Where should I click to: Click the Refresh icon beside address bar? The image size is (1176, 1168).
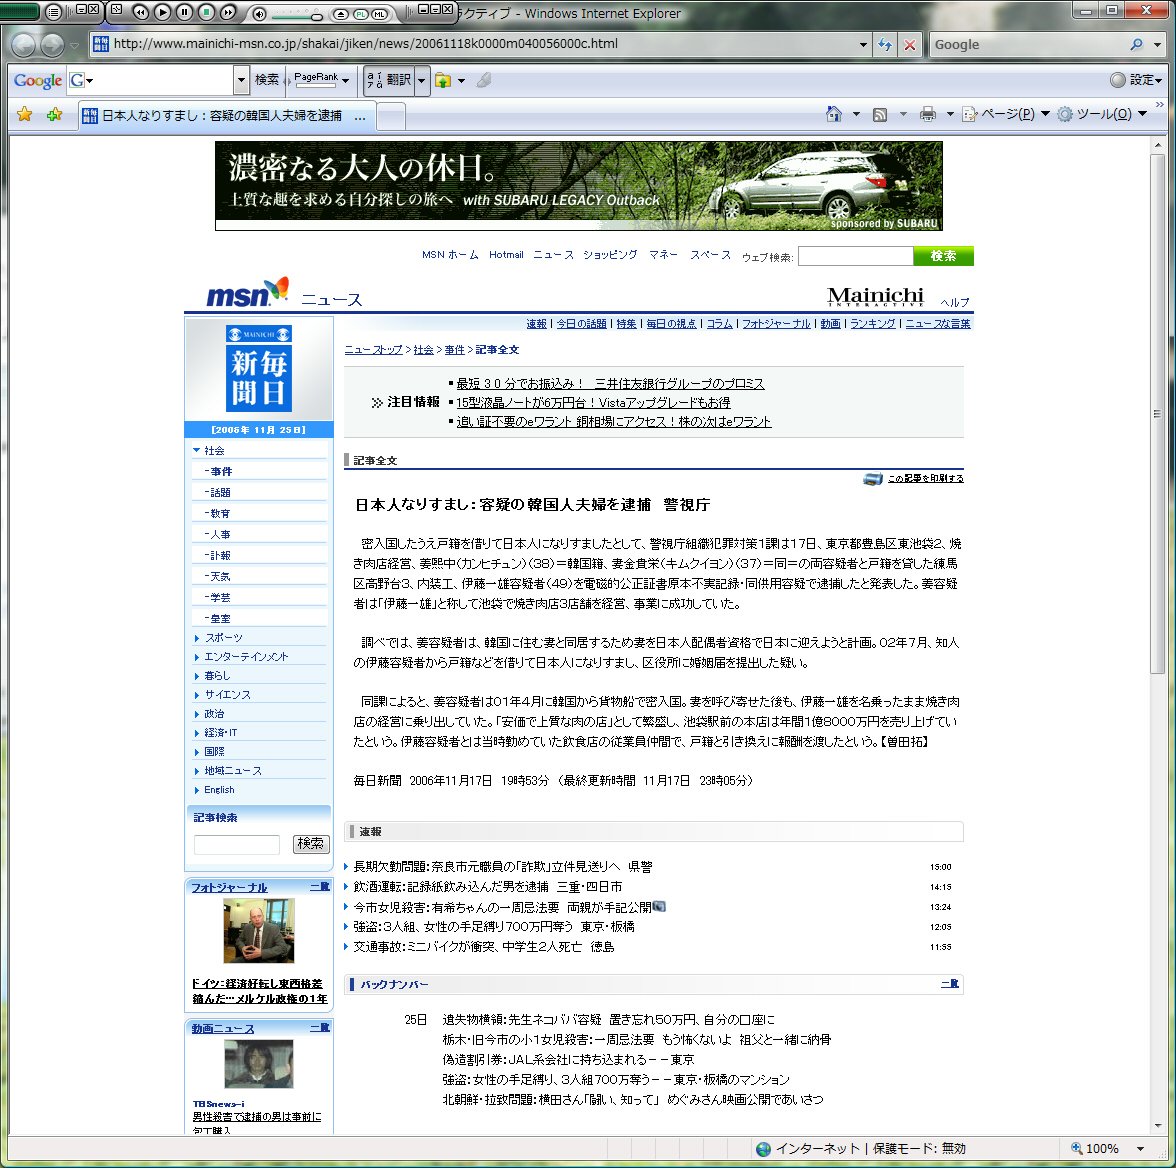click(x=885, y=45)
